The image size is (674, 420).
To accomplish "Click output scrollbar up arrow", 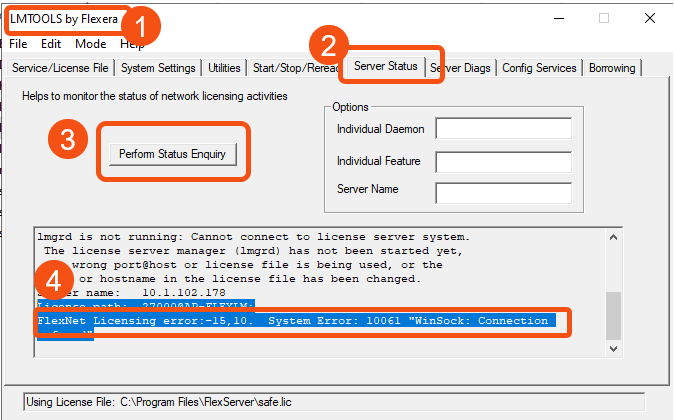I will point(613,237).
